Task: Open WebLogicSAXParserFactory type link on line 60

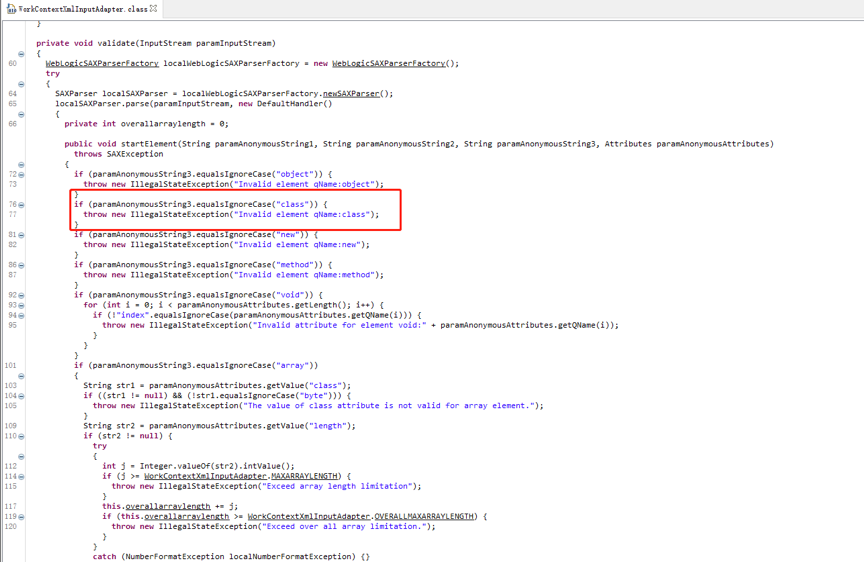Action: point(102,63)
